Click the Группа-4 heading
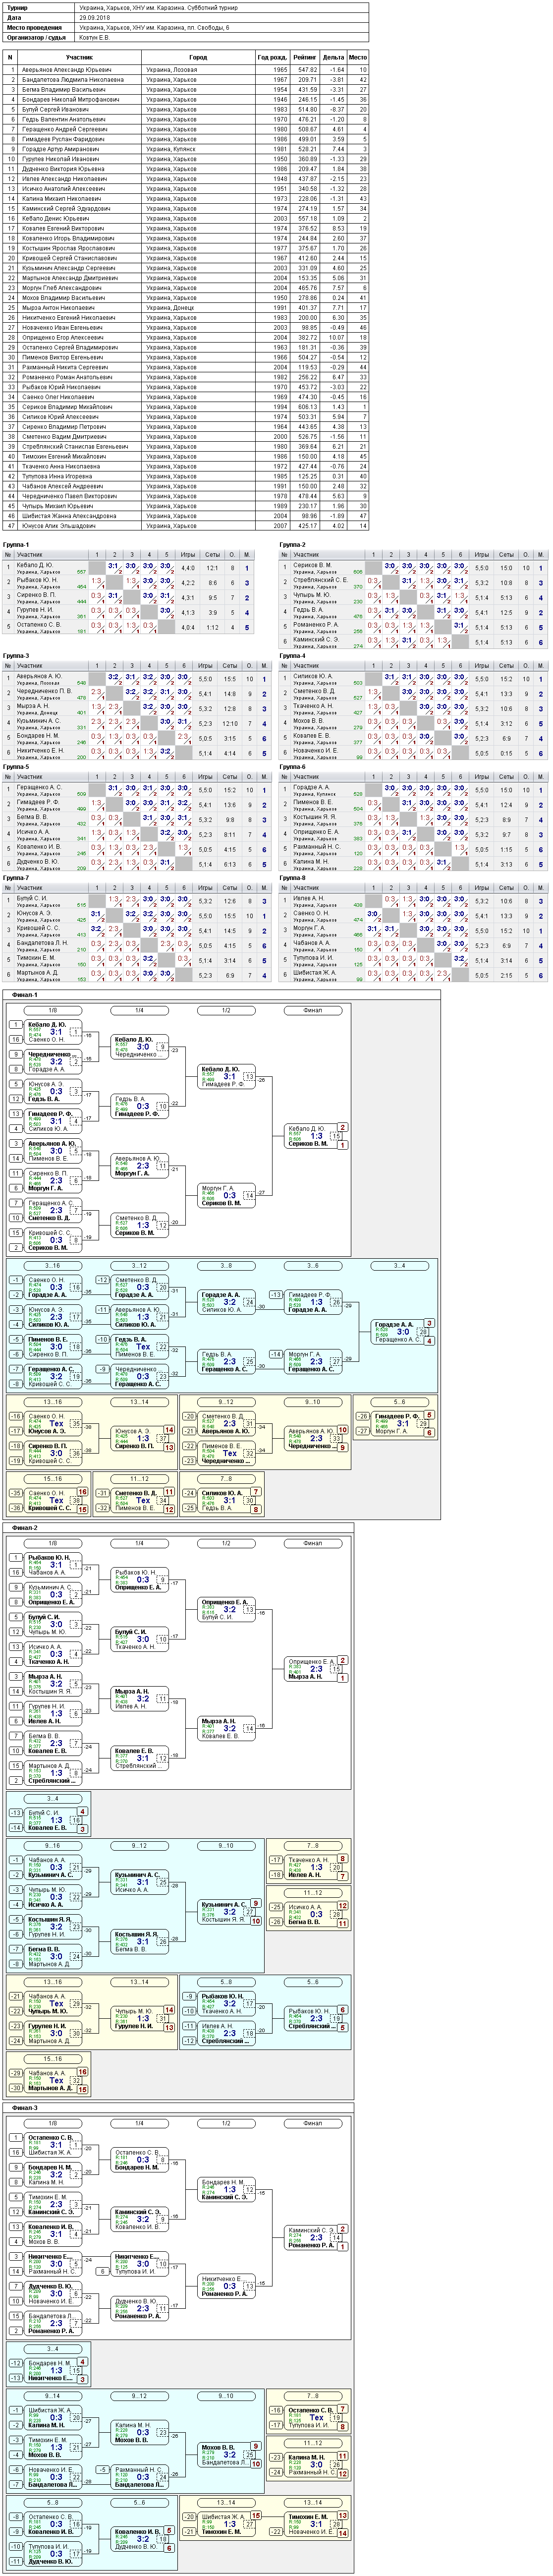This screenshot has width=553, height=2576. [293, 655]
